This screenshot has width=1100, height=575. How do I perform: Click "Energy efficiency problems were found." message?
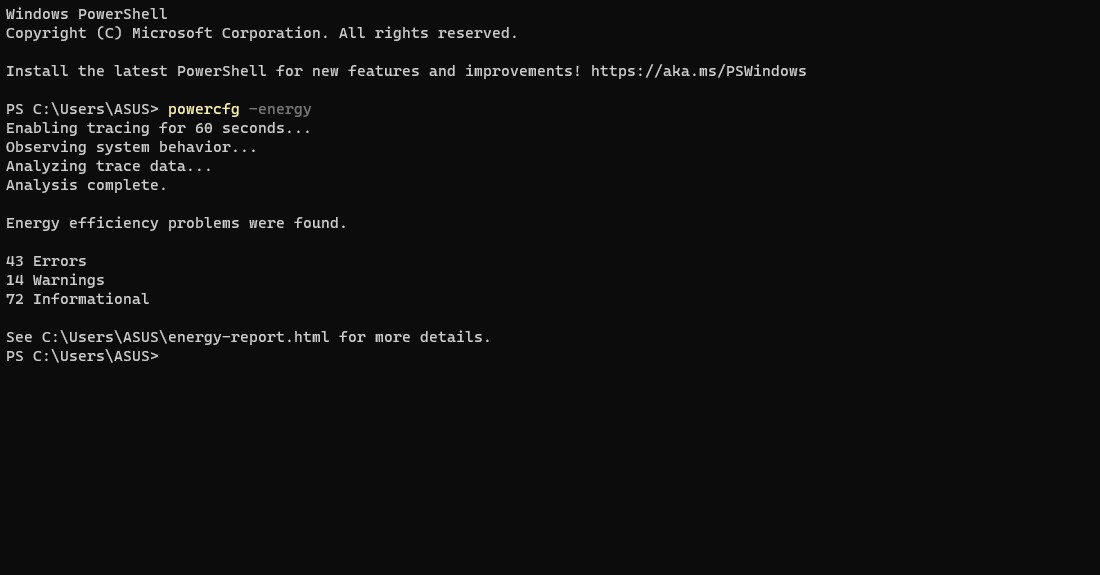coord(176,223)
